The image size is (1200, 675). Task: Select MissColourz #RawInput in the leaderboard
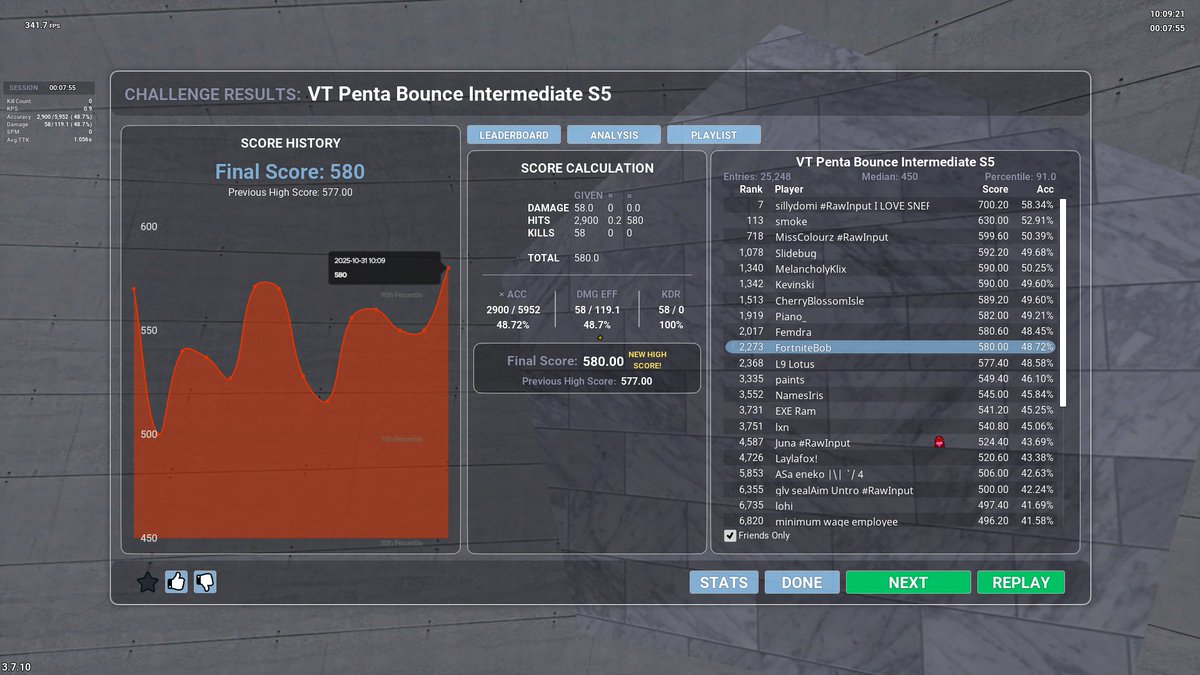tap(890, 237)
